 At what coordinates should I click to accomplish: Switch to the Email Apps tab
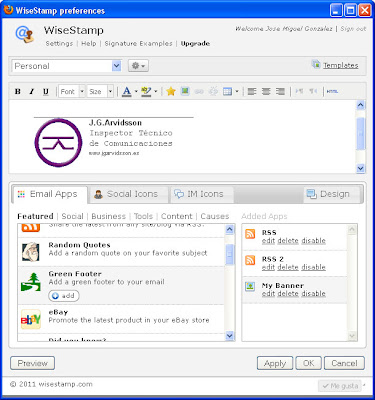[50, 194]
